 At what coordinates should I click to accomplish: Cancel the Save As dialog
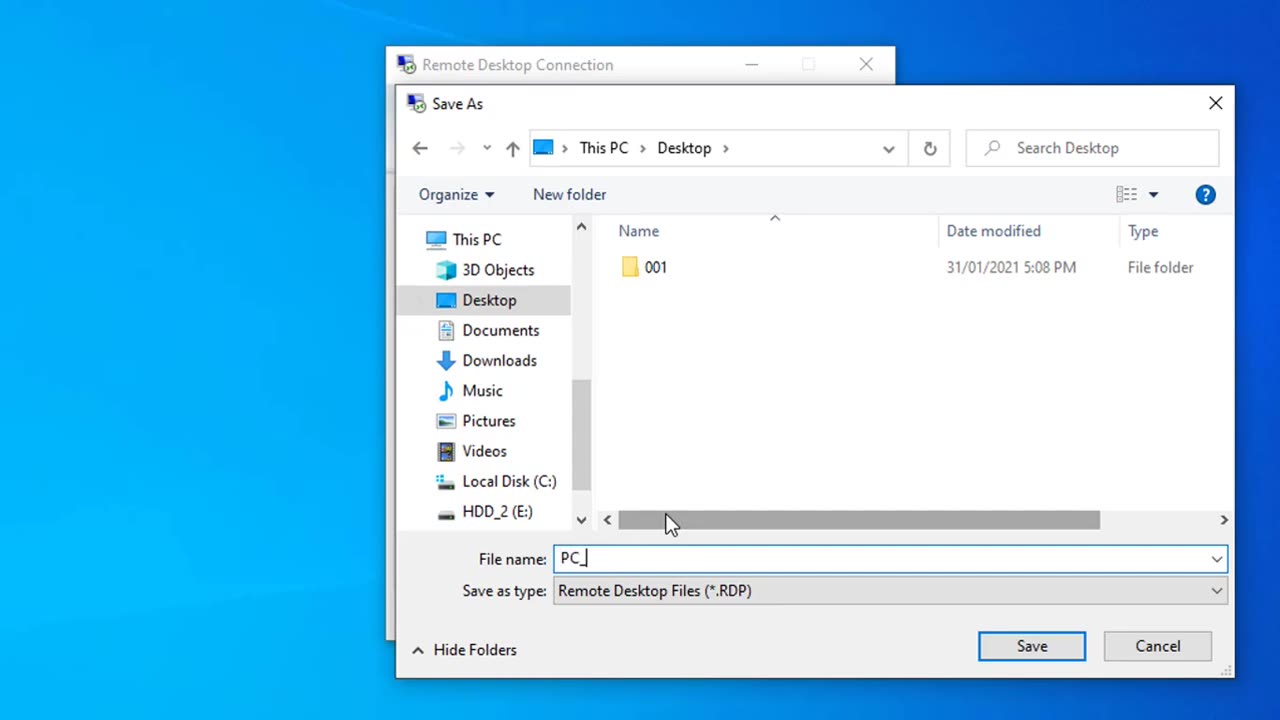[x=1158, y=646]
